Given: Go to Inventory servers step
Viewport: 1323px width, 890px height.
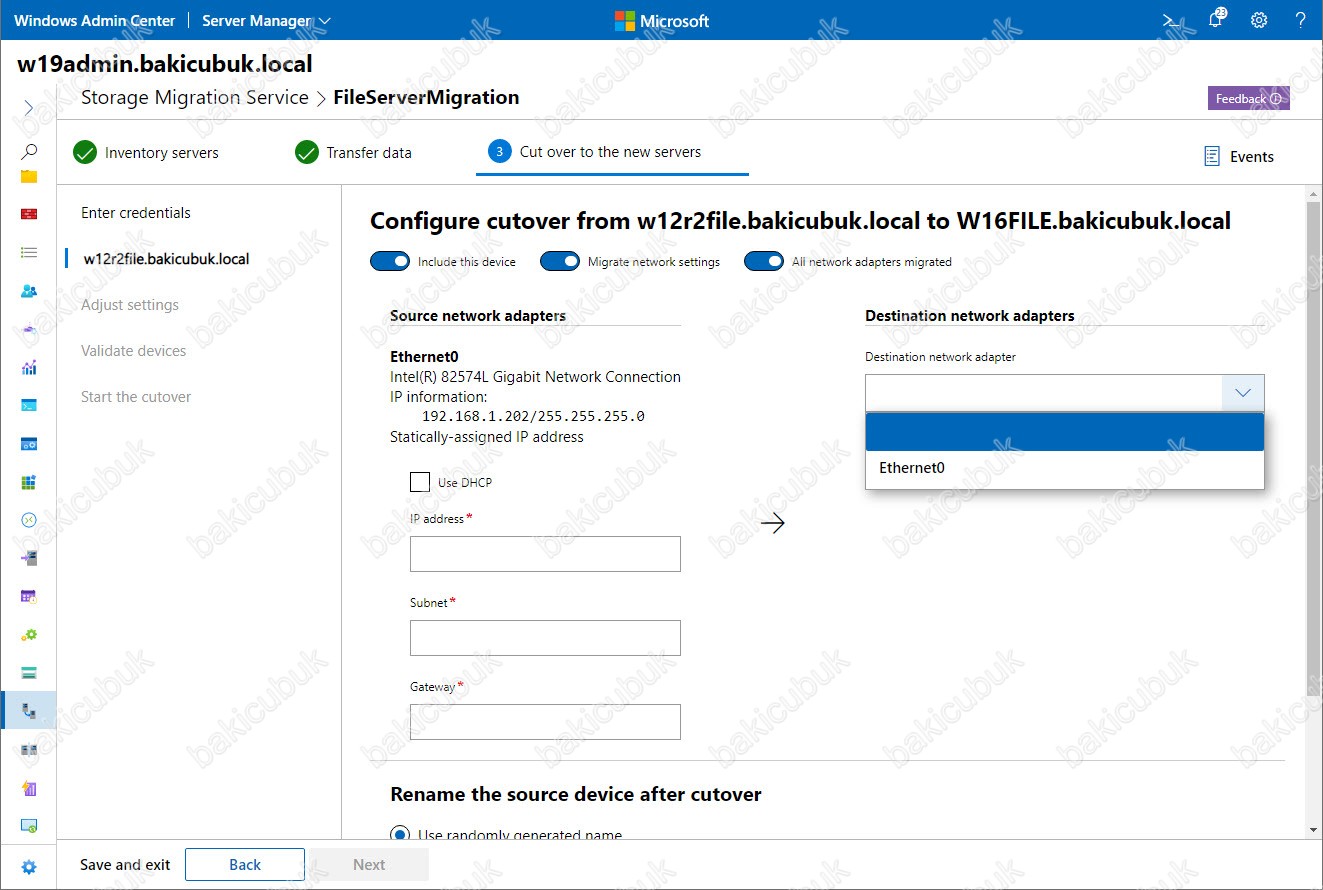Looking at the screenshot, I should (x=146, y=153).
